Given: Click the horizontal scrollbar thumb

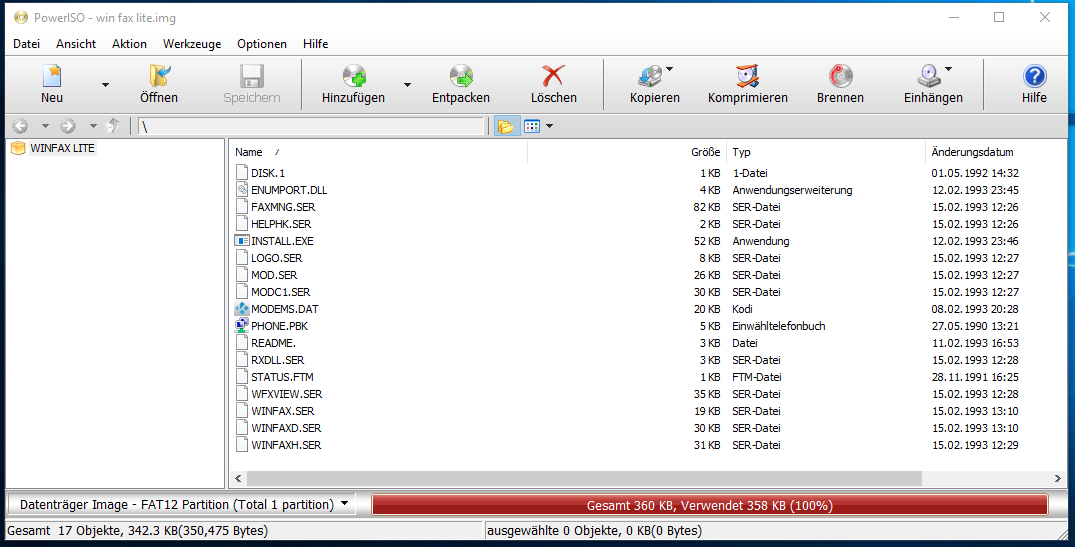Looking at the screenshot, I should tap(584, 478).
